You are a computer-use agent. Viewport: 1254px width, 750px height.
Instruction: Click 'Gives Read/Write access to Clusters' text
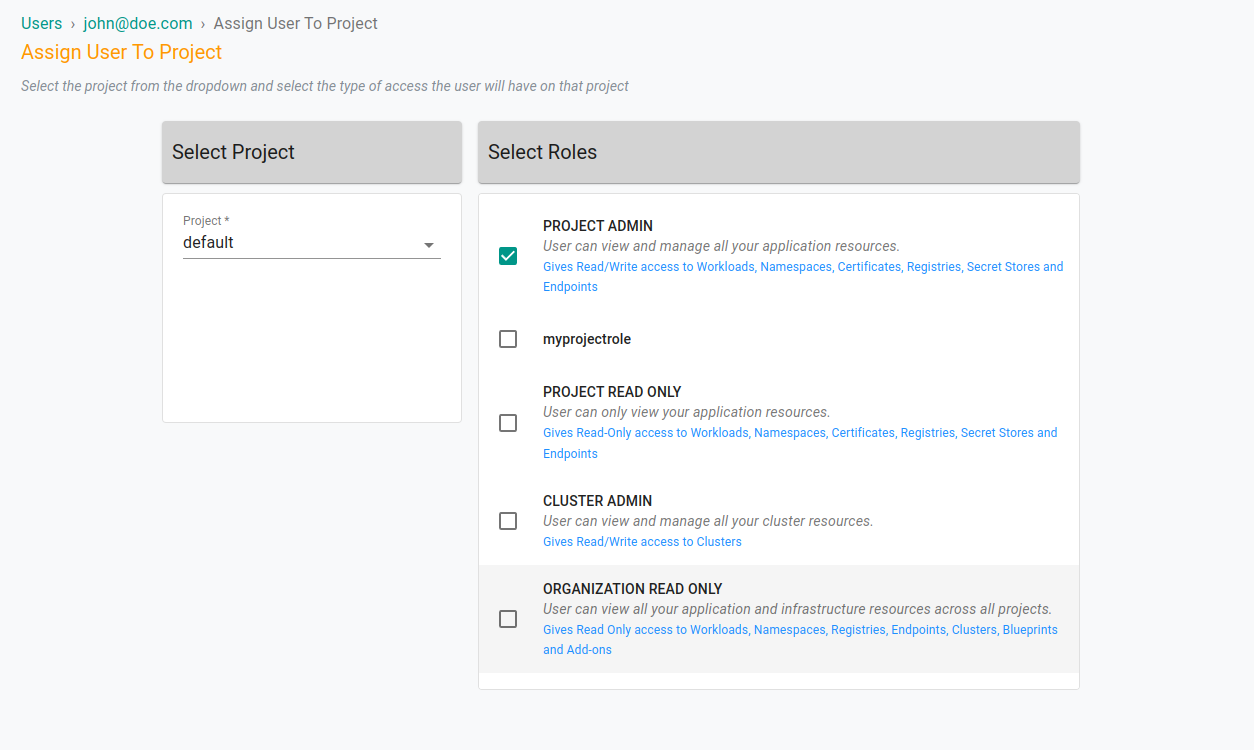click(642, 542)
